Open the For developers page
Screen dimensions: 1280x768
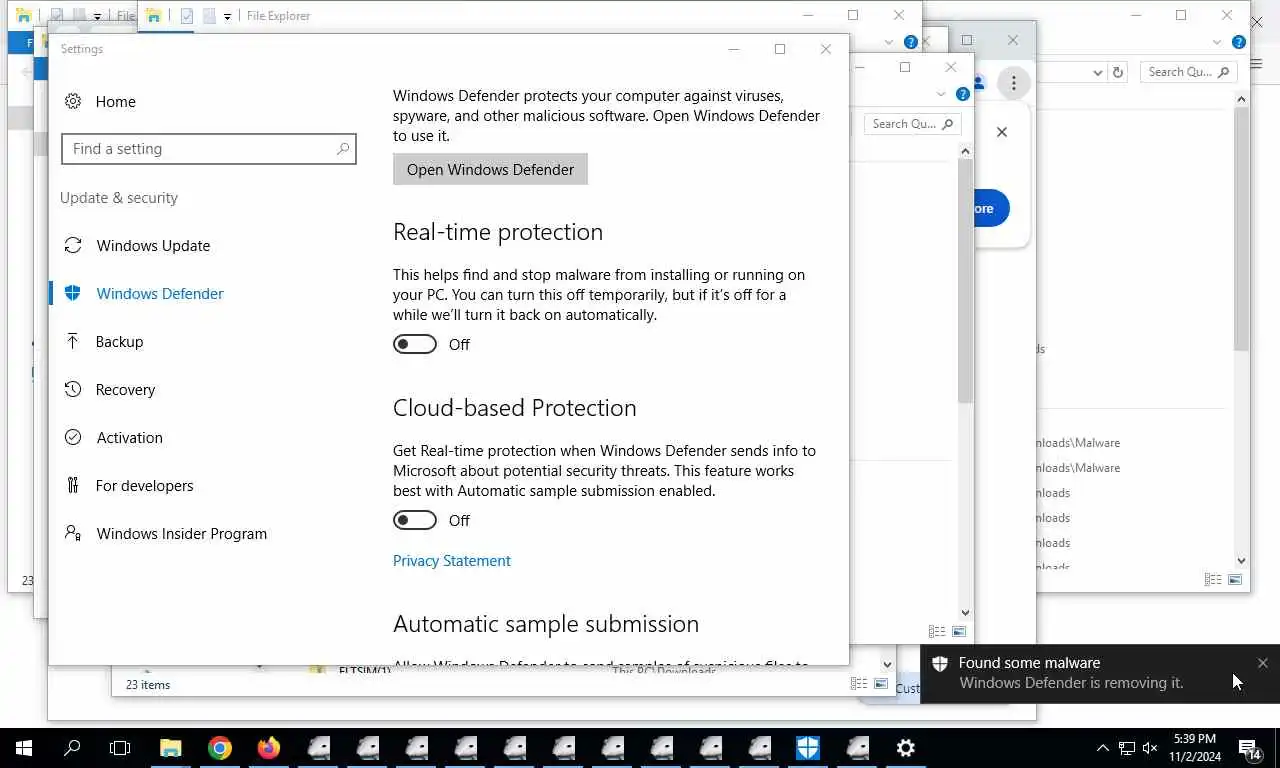(x=144, y=485)
